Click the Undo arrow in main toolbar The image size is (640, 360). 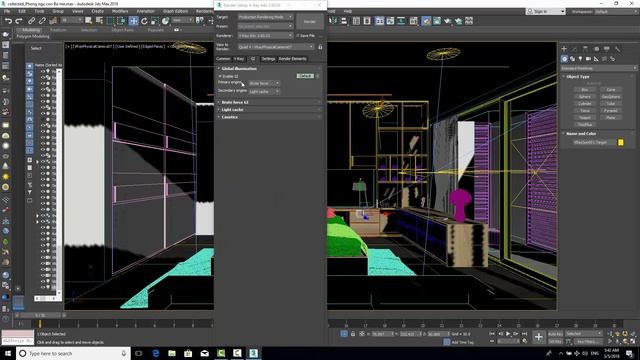[x=8, y=20]
